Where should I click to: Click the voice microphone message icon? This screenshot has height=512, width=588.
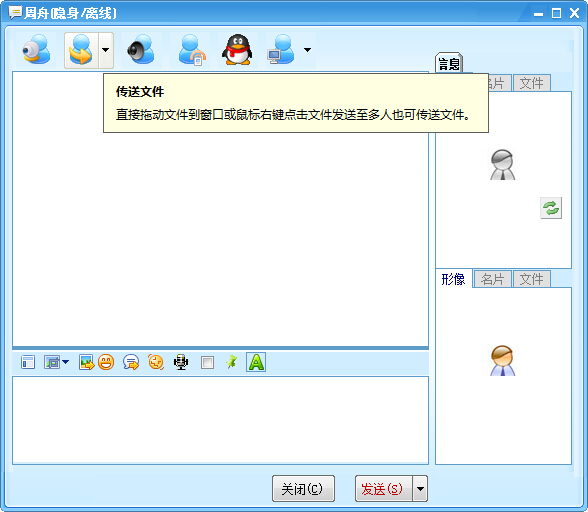click(181, 362)
